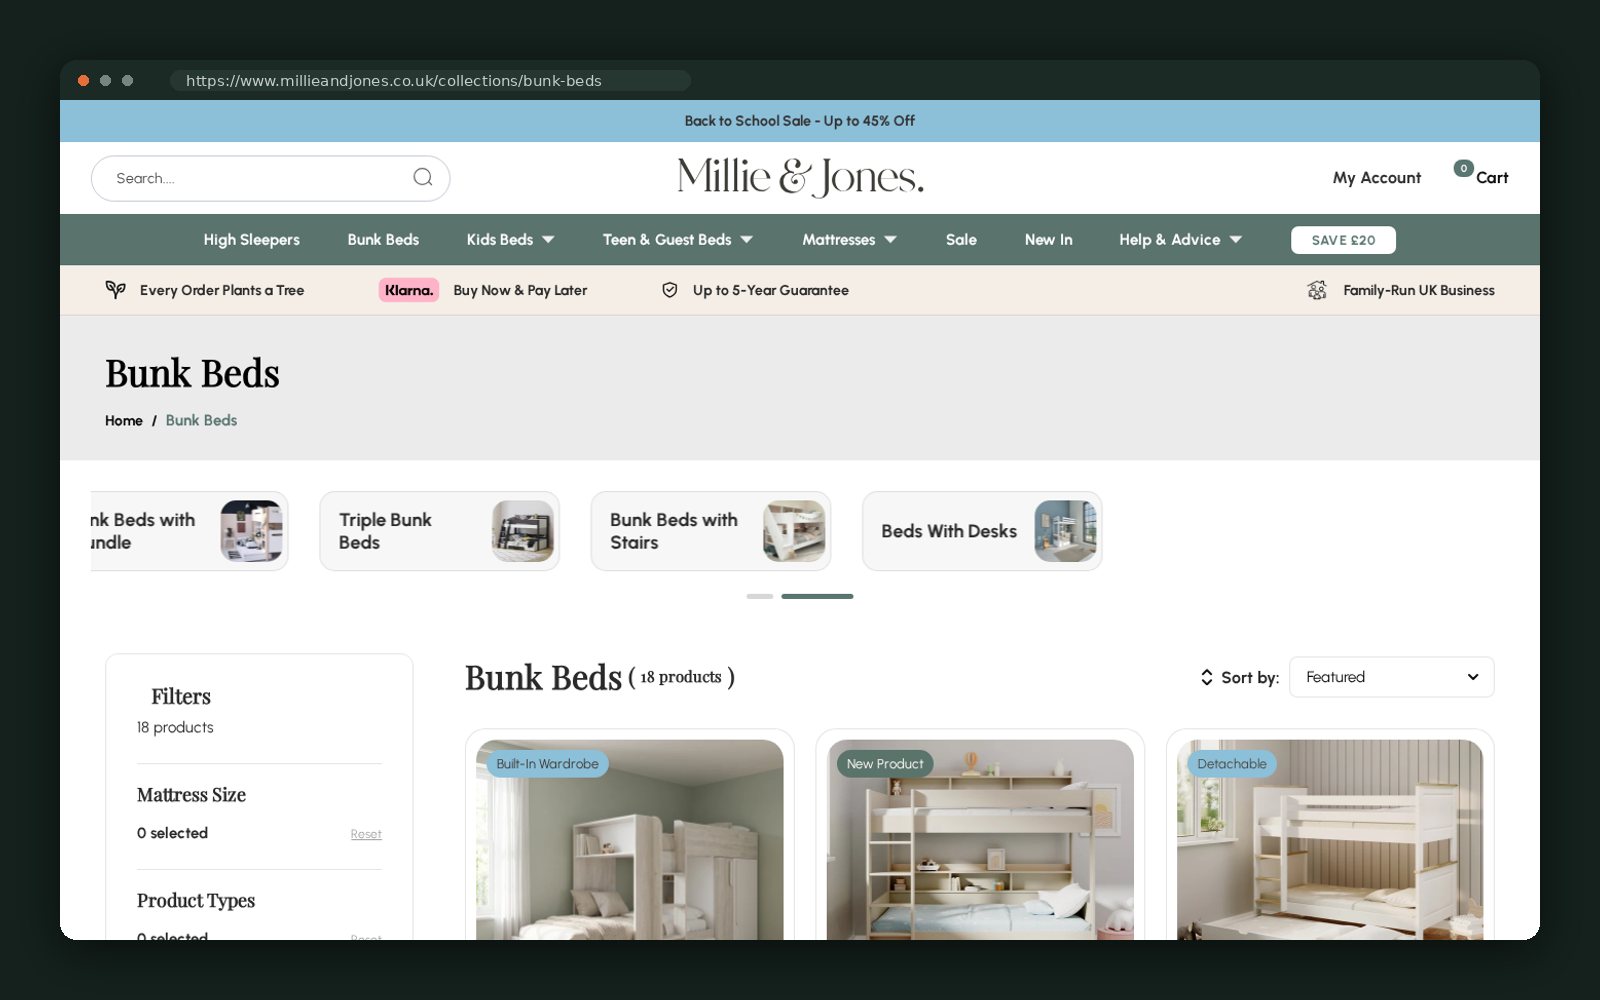Click the Triple Bunk Beds category card

point(440,531)
